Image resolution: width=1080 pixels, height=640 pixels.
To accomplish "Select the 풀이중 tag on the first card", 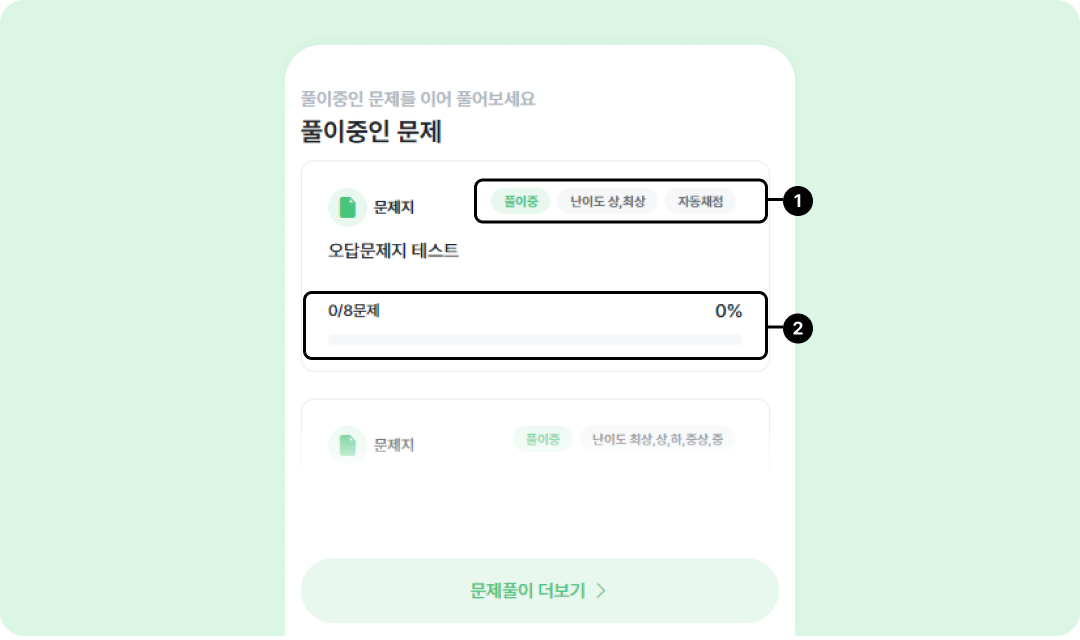I will 521,201.
